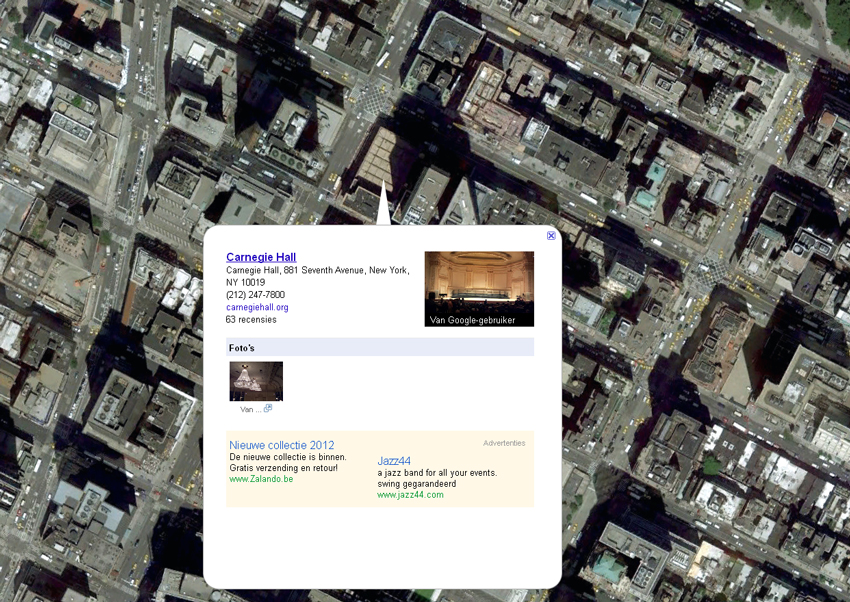The image size is (850, 602).
Task: Open the 'Nieuwe collectie 2012' ad headline
Action: pyautogui.click(x=281, y=445)
